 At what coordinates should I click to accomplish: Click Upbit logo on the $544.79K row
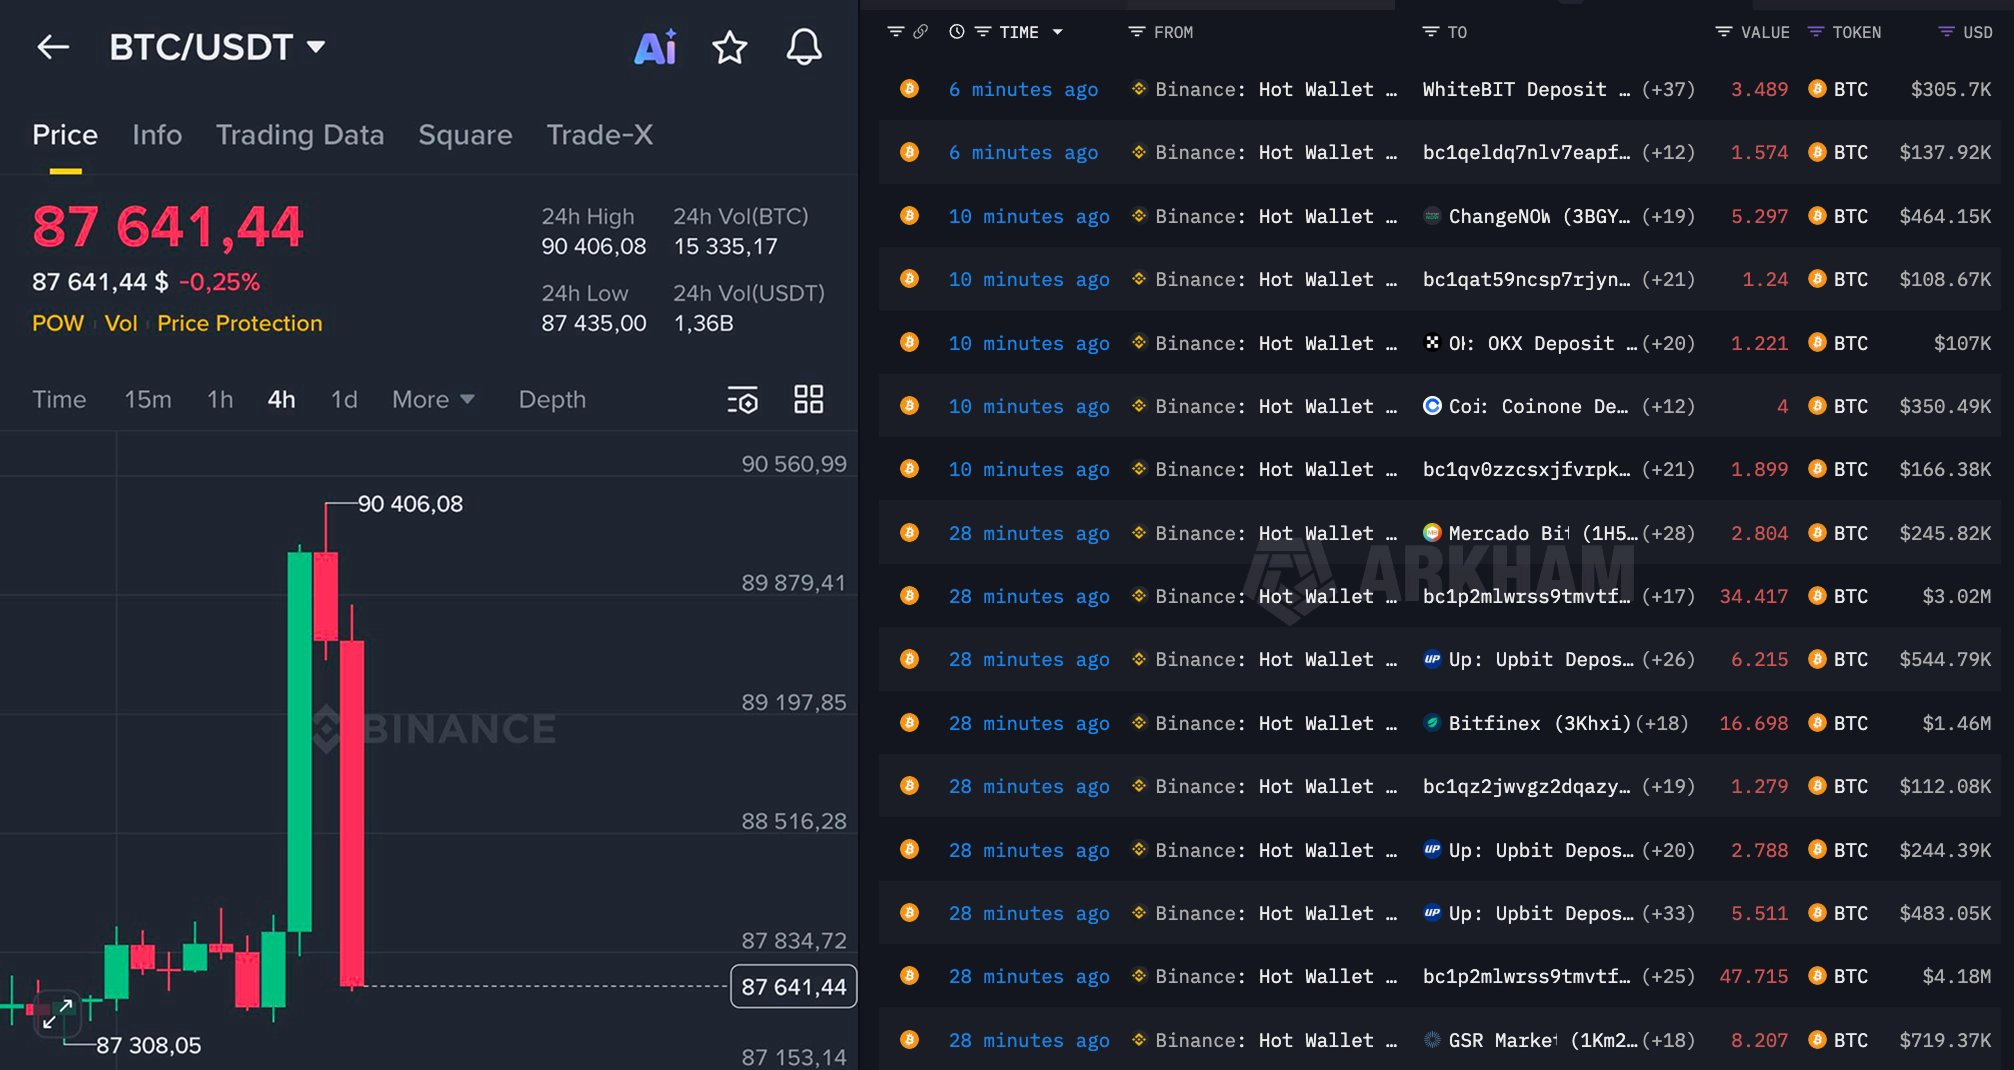point(1432,659)
